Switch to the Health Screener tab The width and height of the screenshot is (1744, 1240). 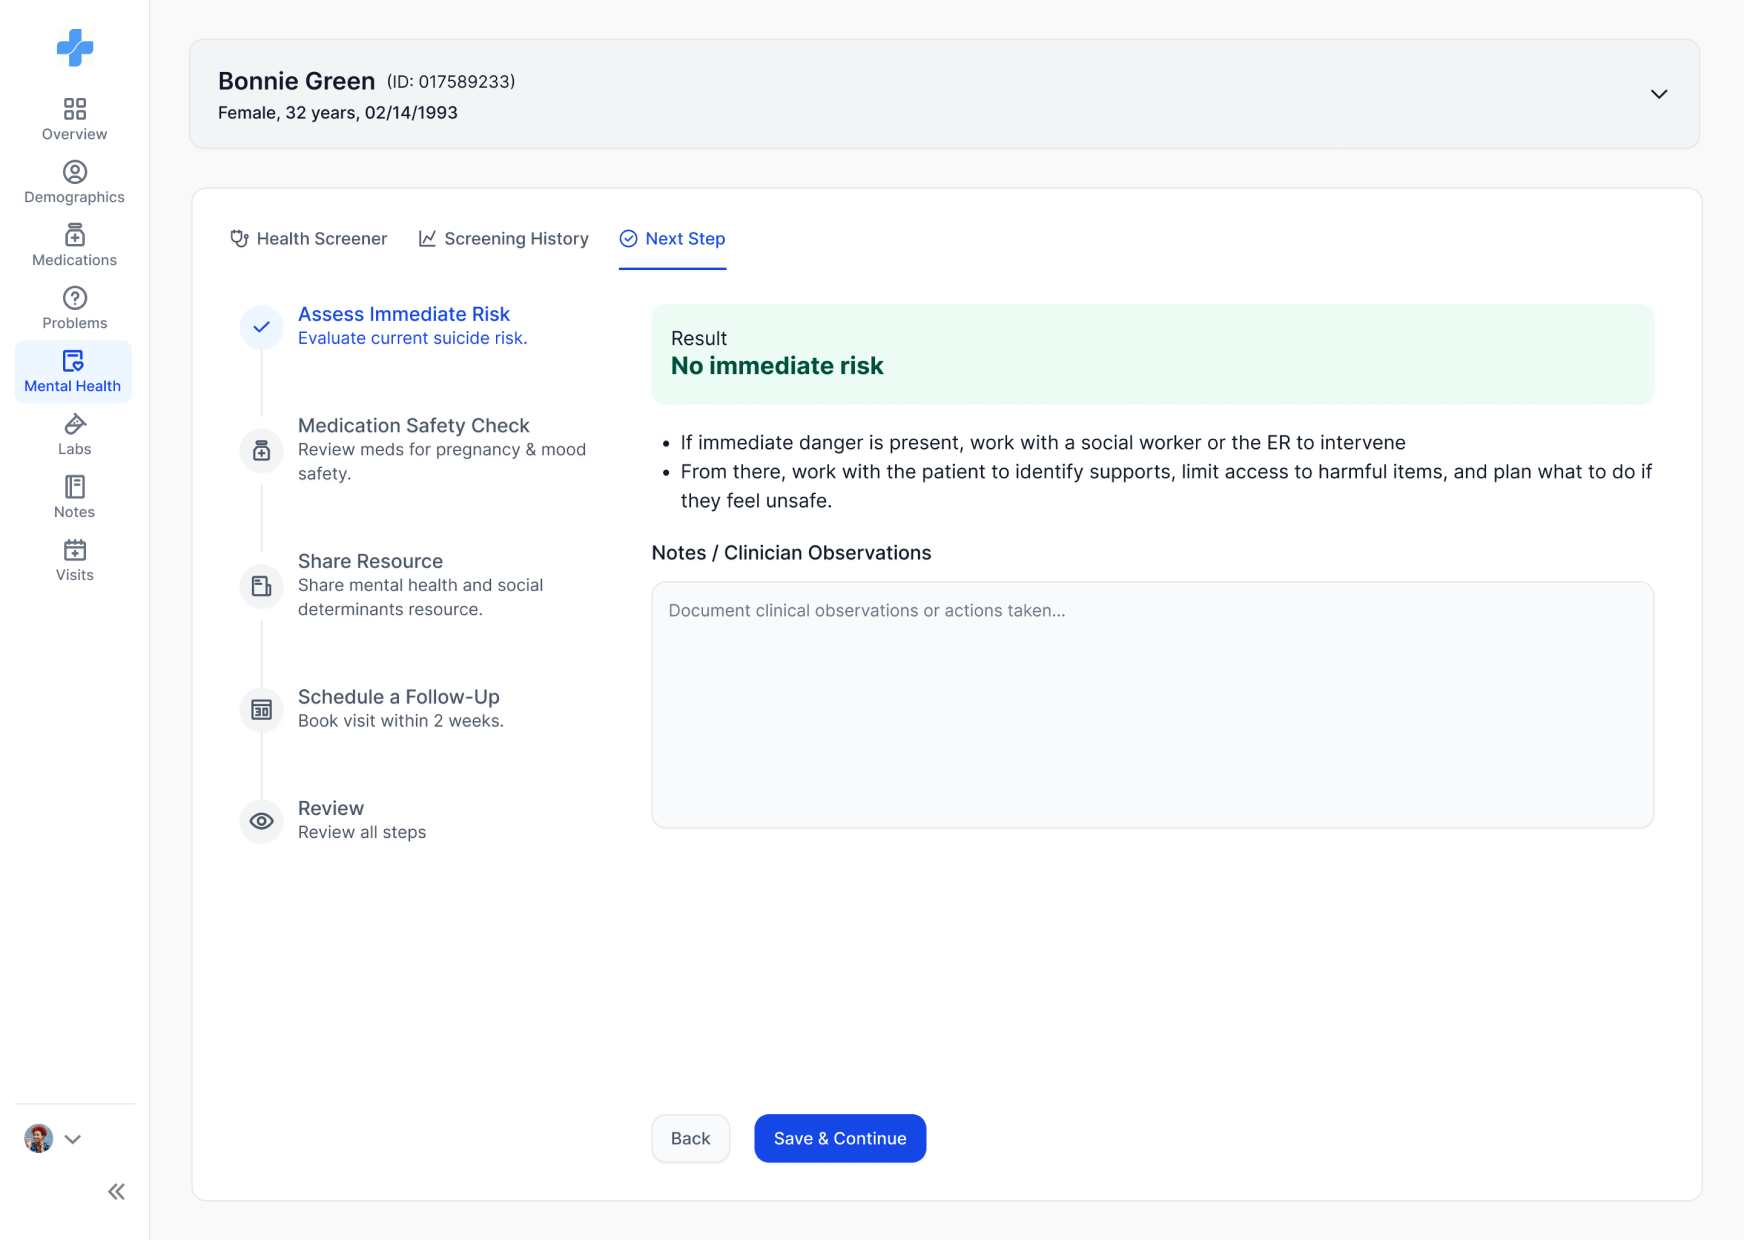pyautogui.click(x=309, y=239)
